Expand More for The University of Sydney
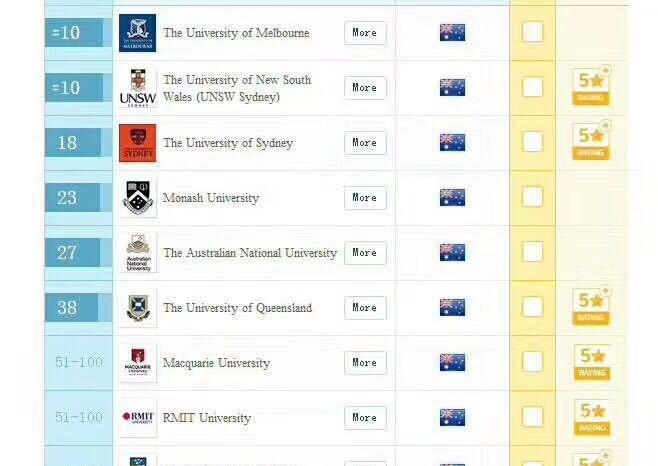658x466 pixels. click(365, 143)
